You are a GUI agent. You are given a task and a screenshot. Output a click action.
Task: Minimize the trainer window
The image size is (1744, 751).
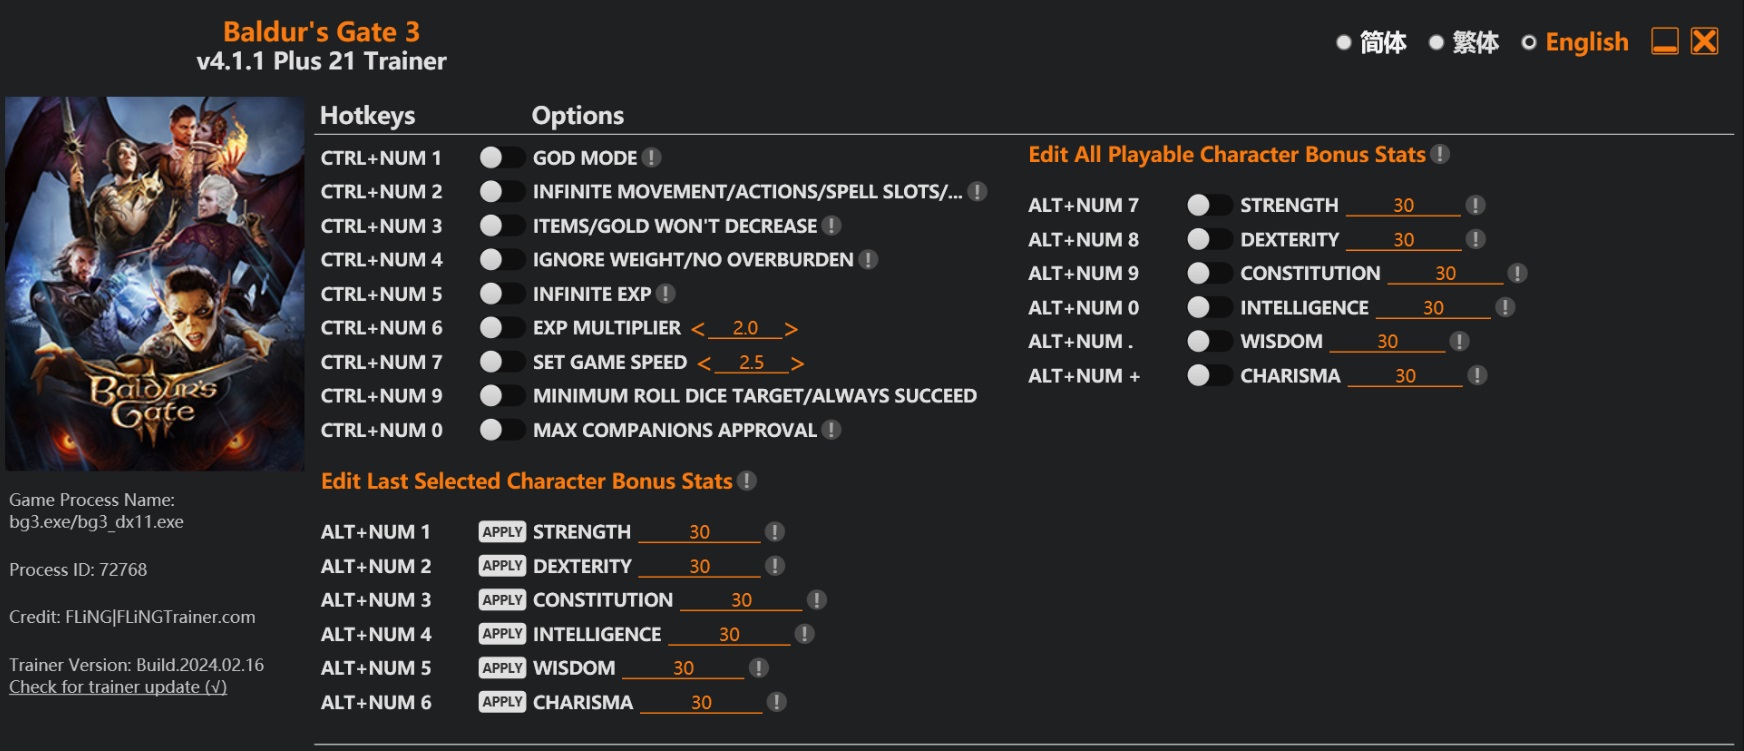(x=1665, y=41)
